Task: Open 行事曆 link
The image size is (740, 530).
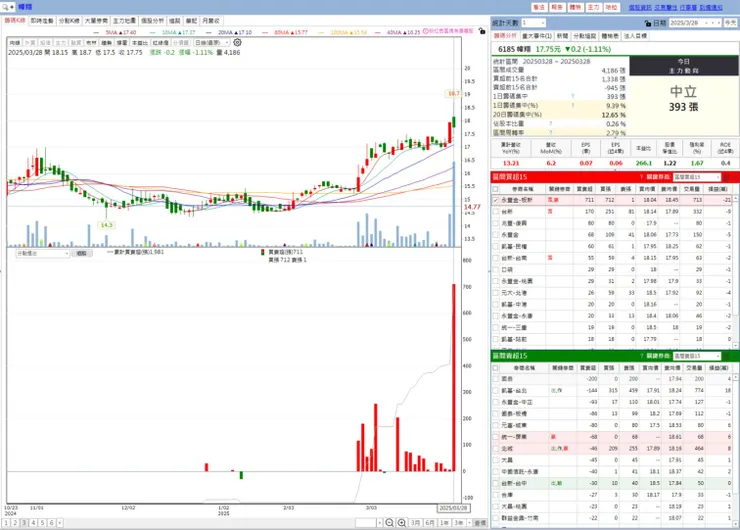Action: (x=688, y=8)
